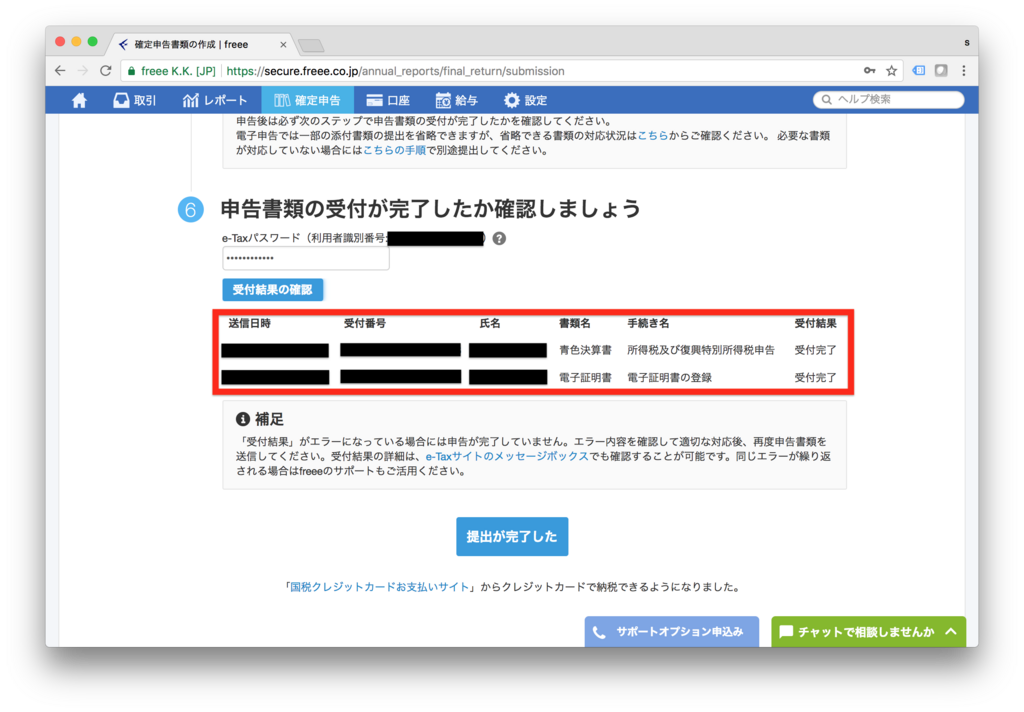Image resolution: width=1024 pixels, height=712 pixels.
Task: Click the 手続き名 column header
Action: coord(648,323)
